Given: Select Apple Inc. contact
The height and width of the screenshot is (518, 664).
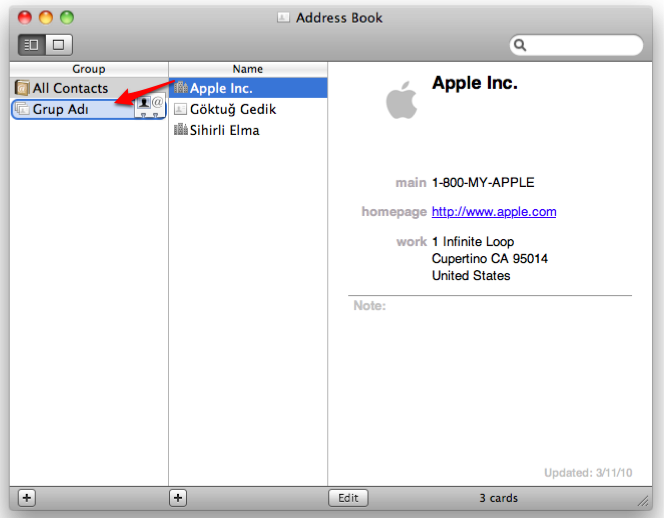Looking at the screenshot, I should tap(221, 88).
